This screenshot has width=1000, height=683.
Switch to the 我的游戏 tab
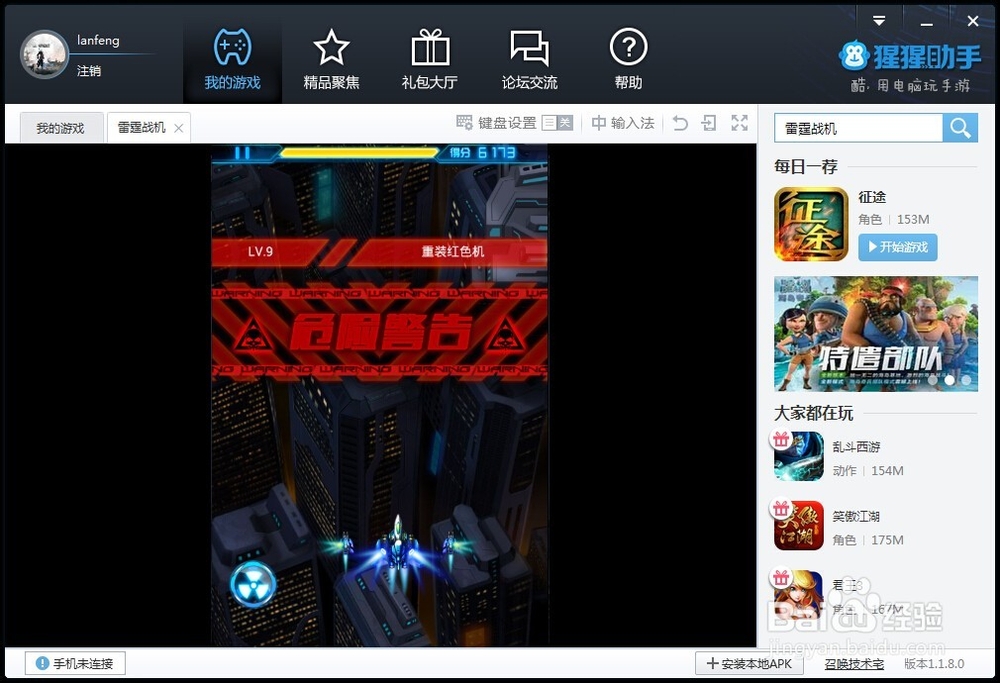click(x=61, y=128)
